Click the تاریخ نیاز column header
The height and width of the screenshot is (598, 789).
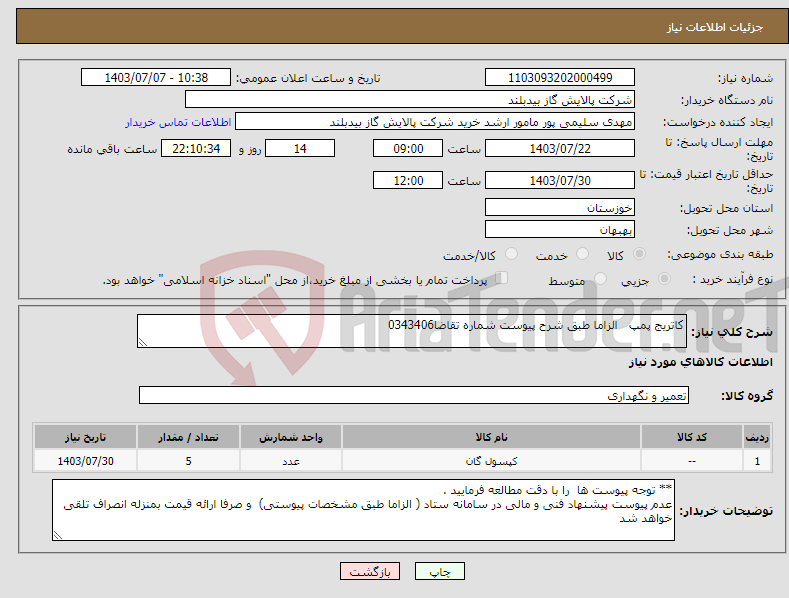(x=86, y=437)
